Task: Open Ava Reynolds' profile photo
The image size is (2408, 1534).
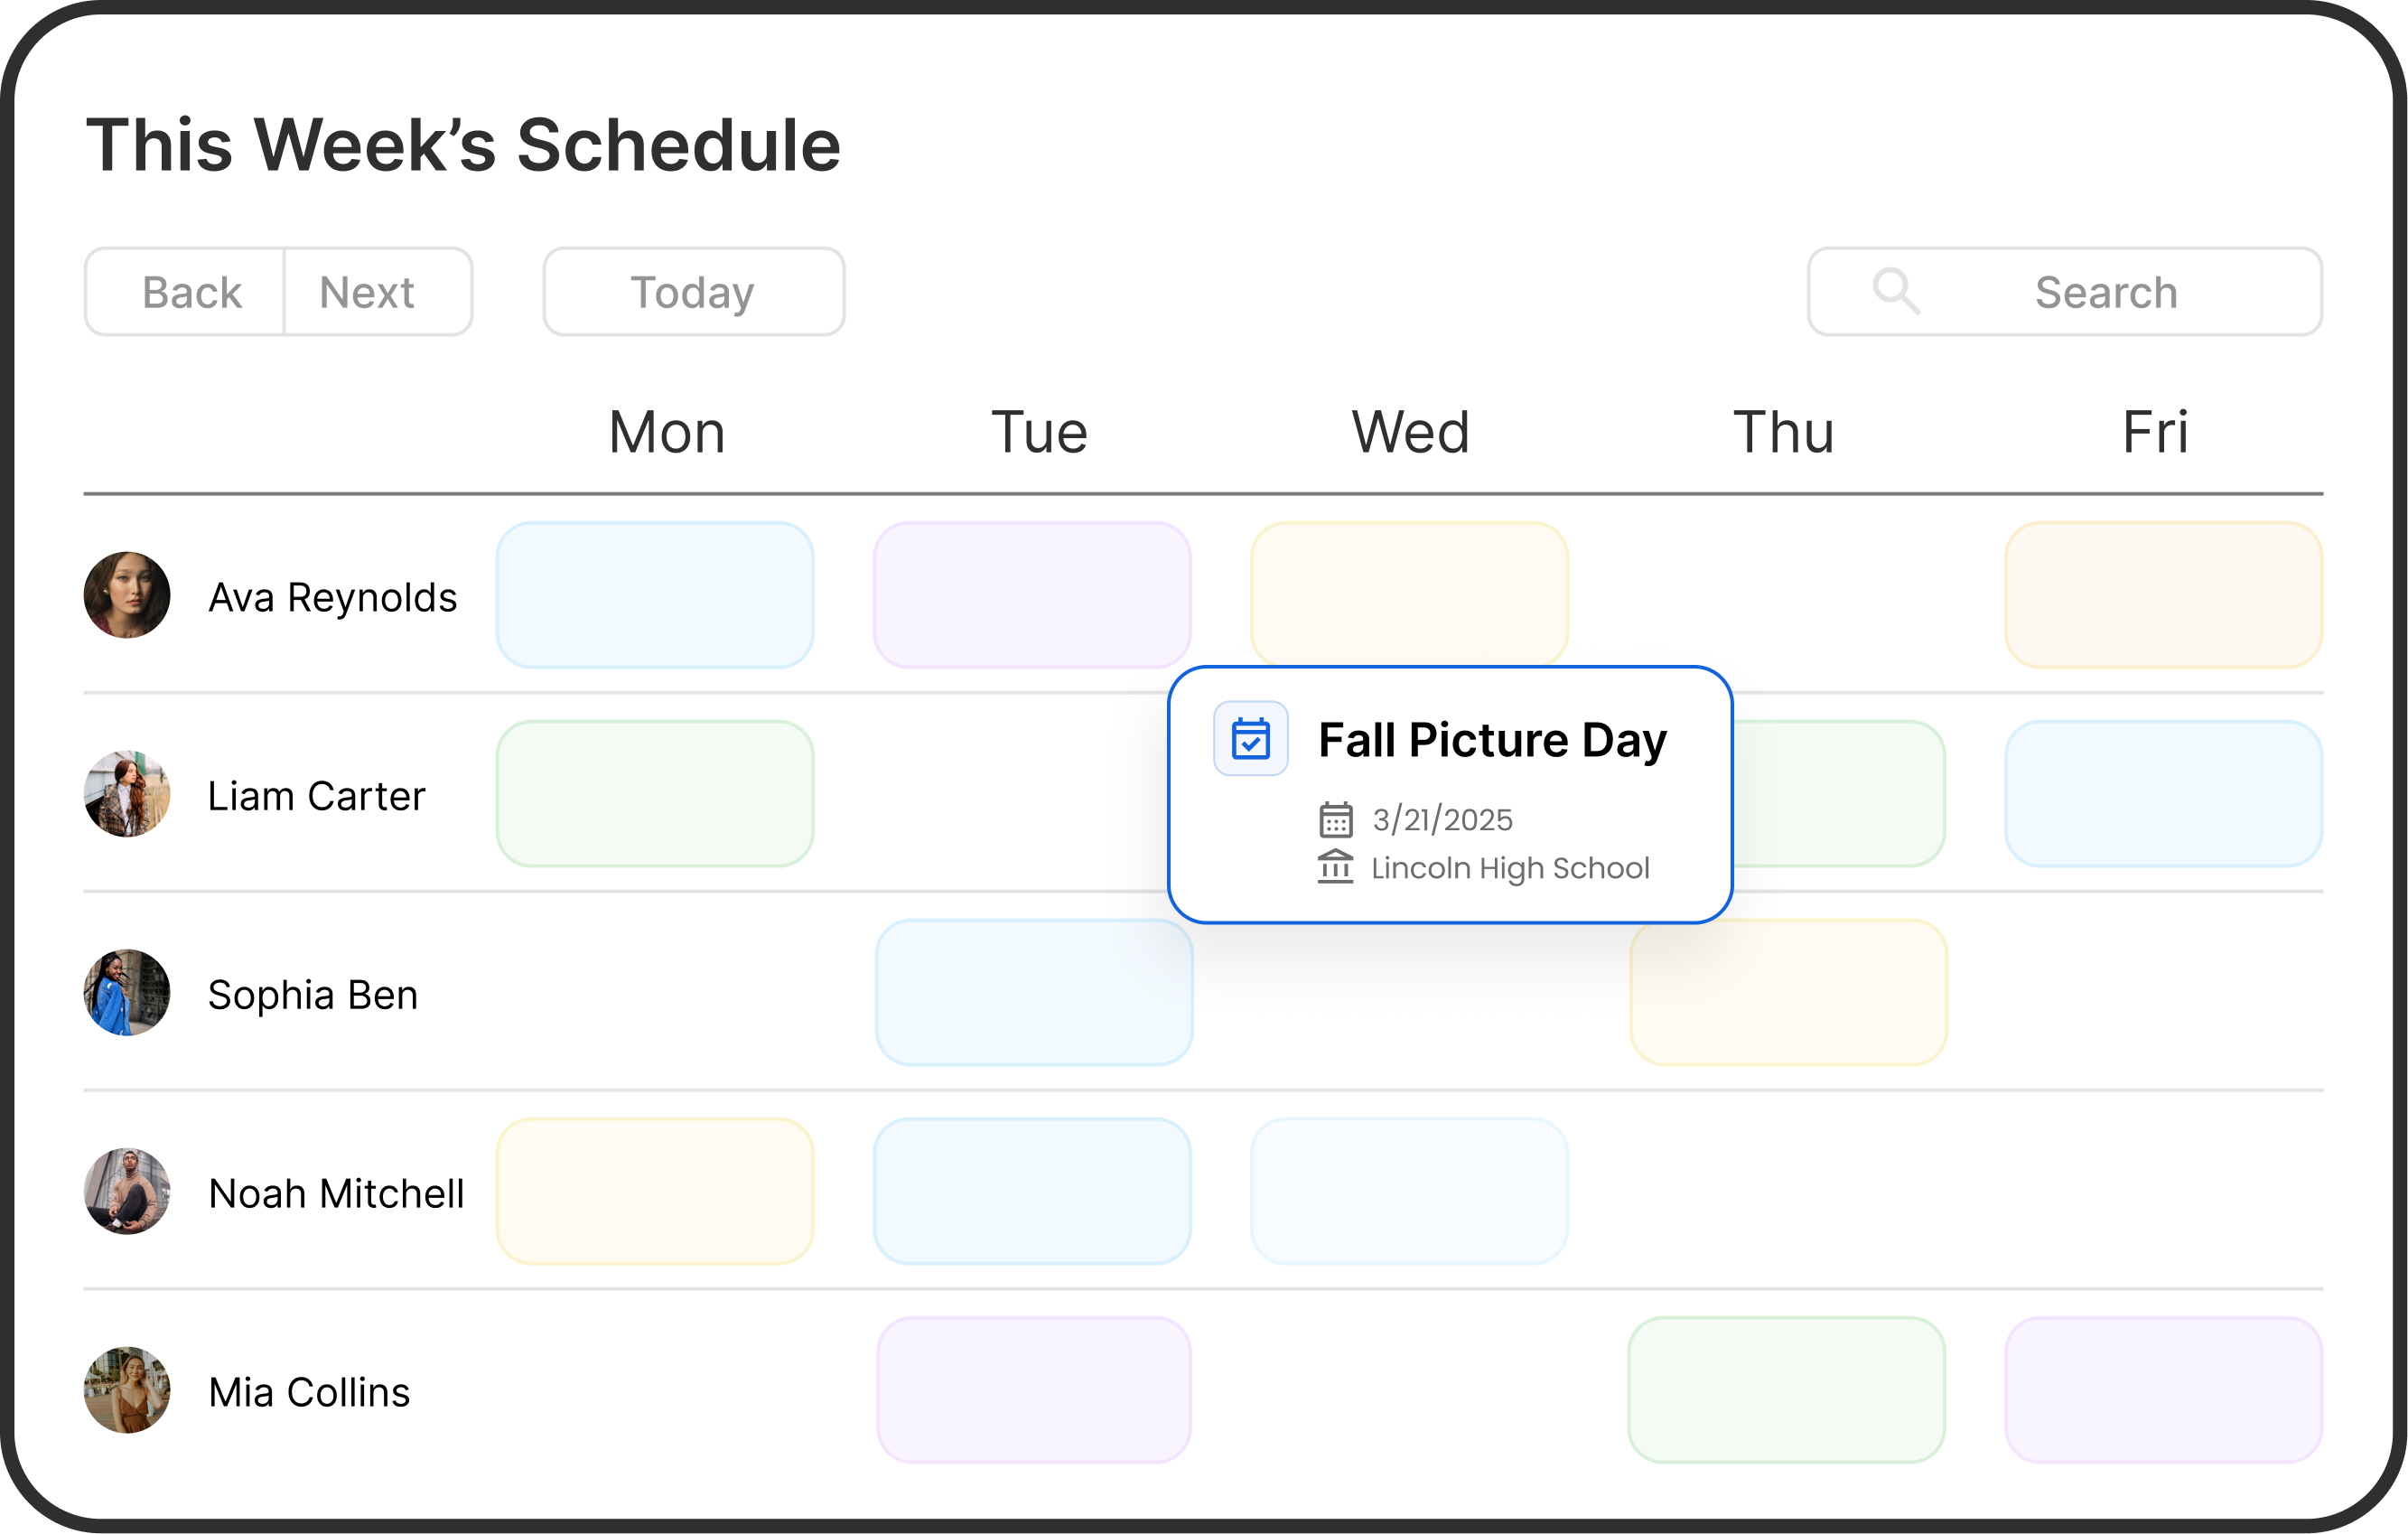Action: coord(127,595)
